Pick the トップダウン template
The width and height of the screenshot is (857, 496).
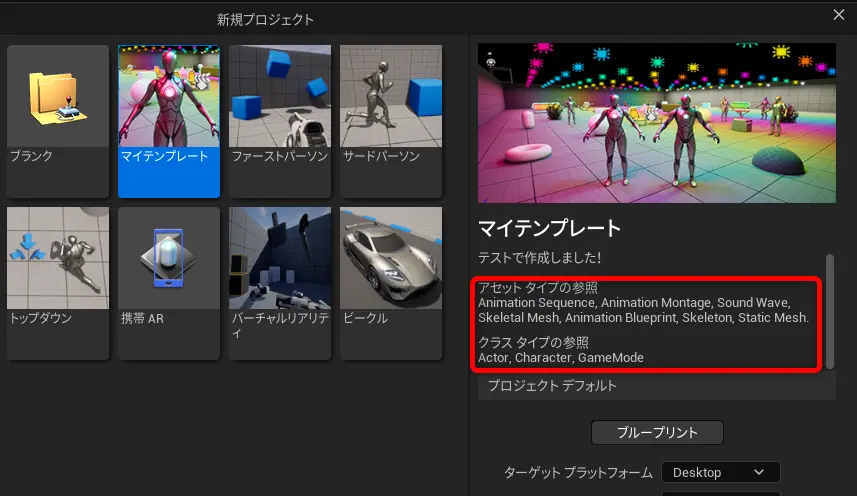[58, 283]
